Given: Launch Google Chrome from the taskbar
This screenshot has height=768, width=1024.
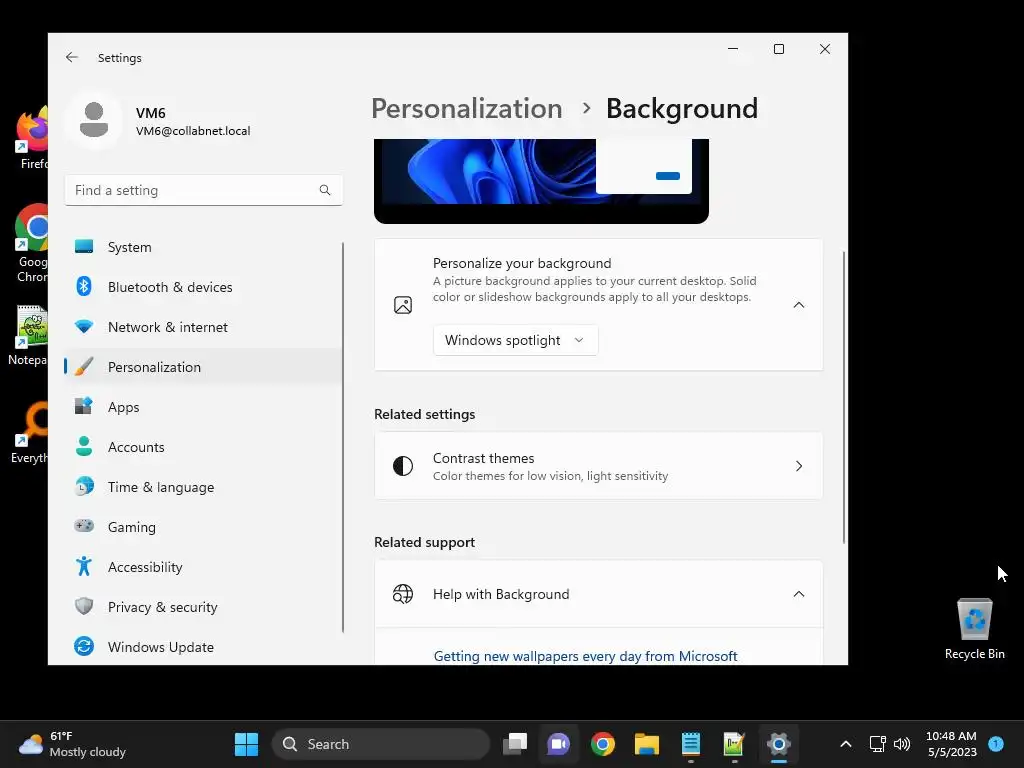Looking at the screenshot, I should (x=603, y=744).
